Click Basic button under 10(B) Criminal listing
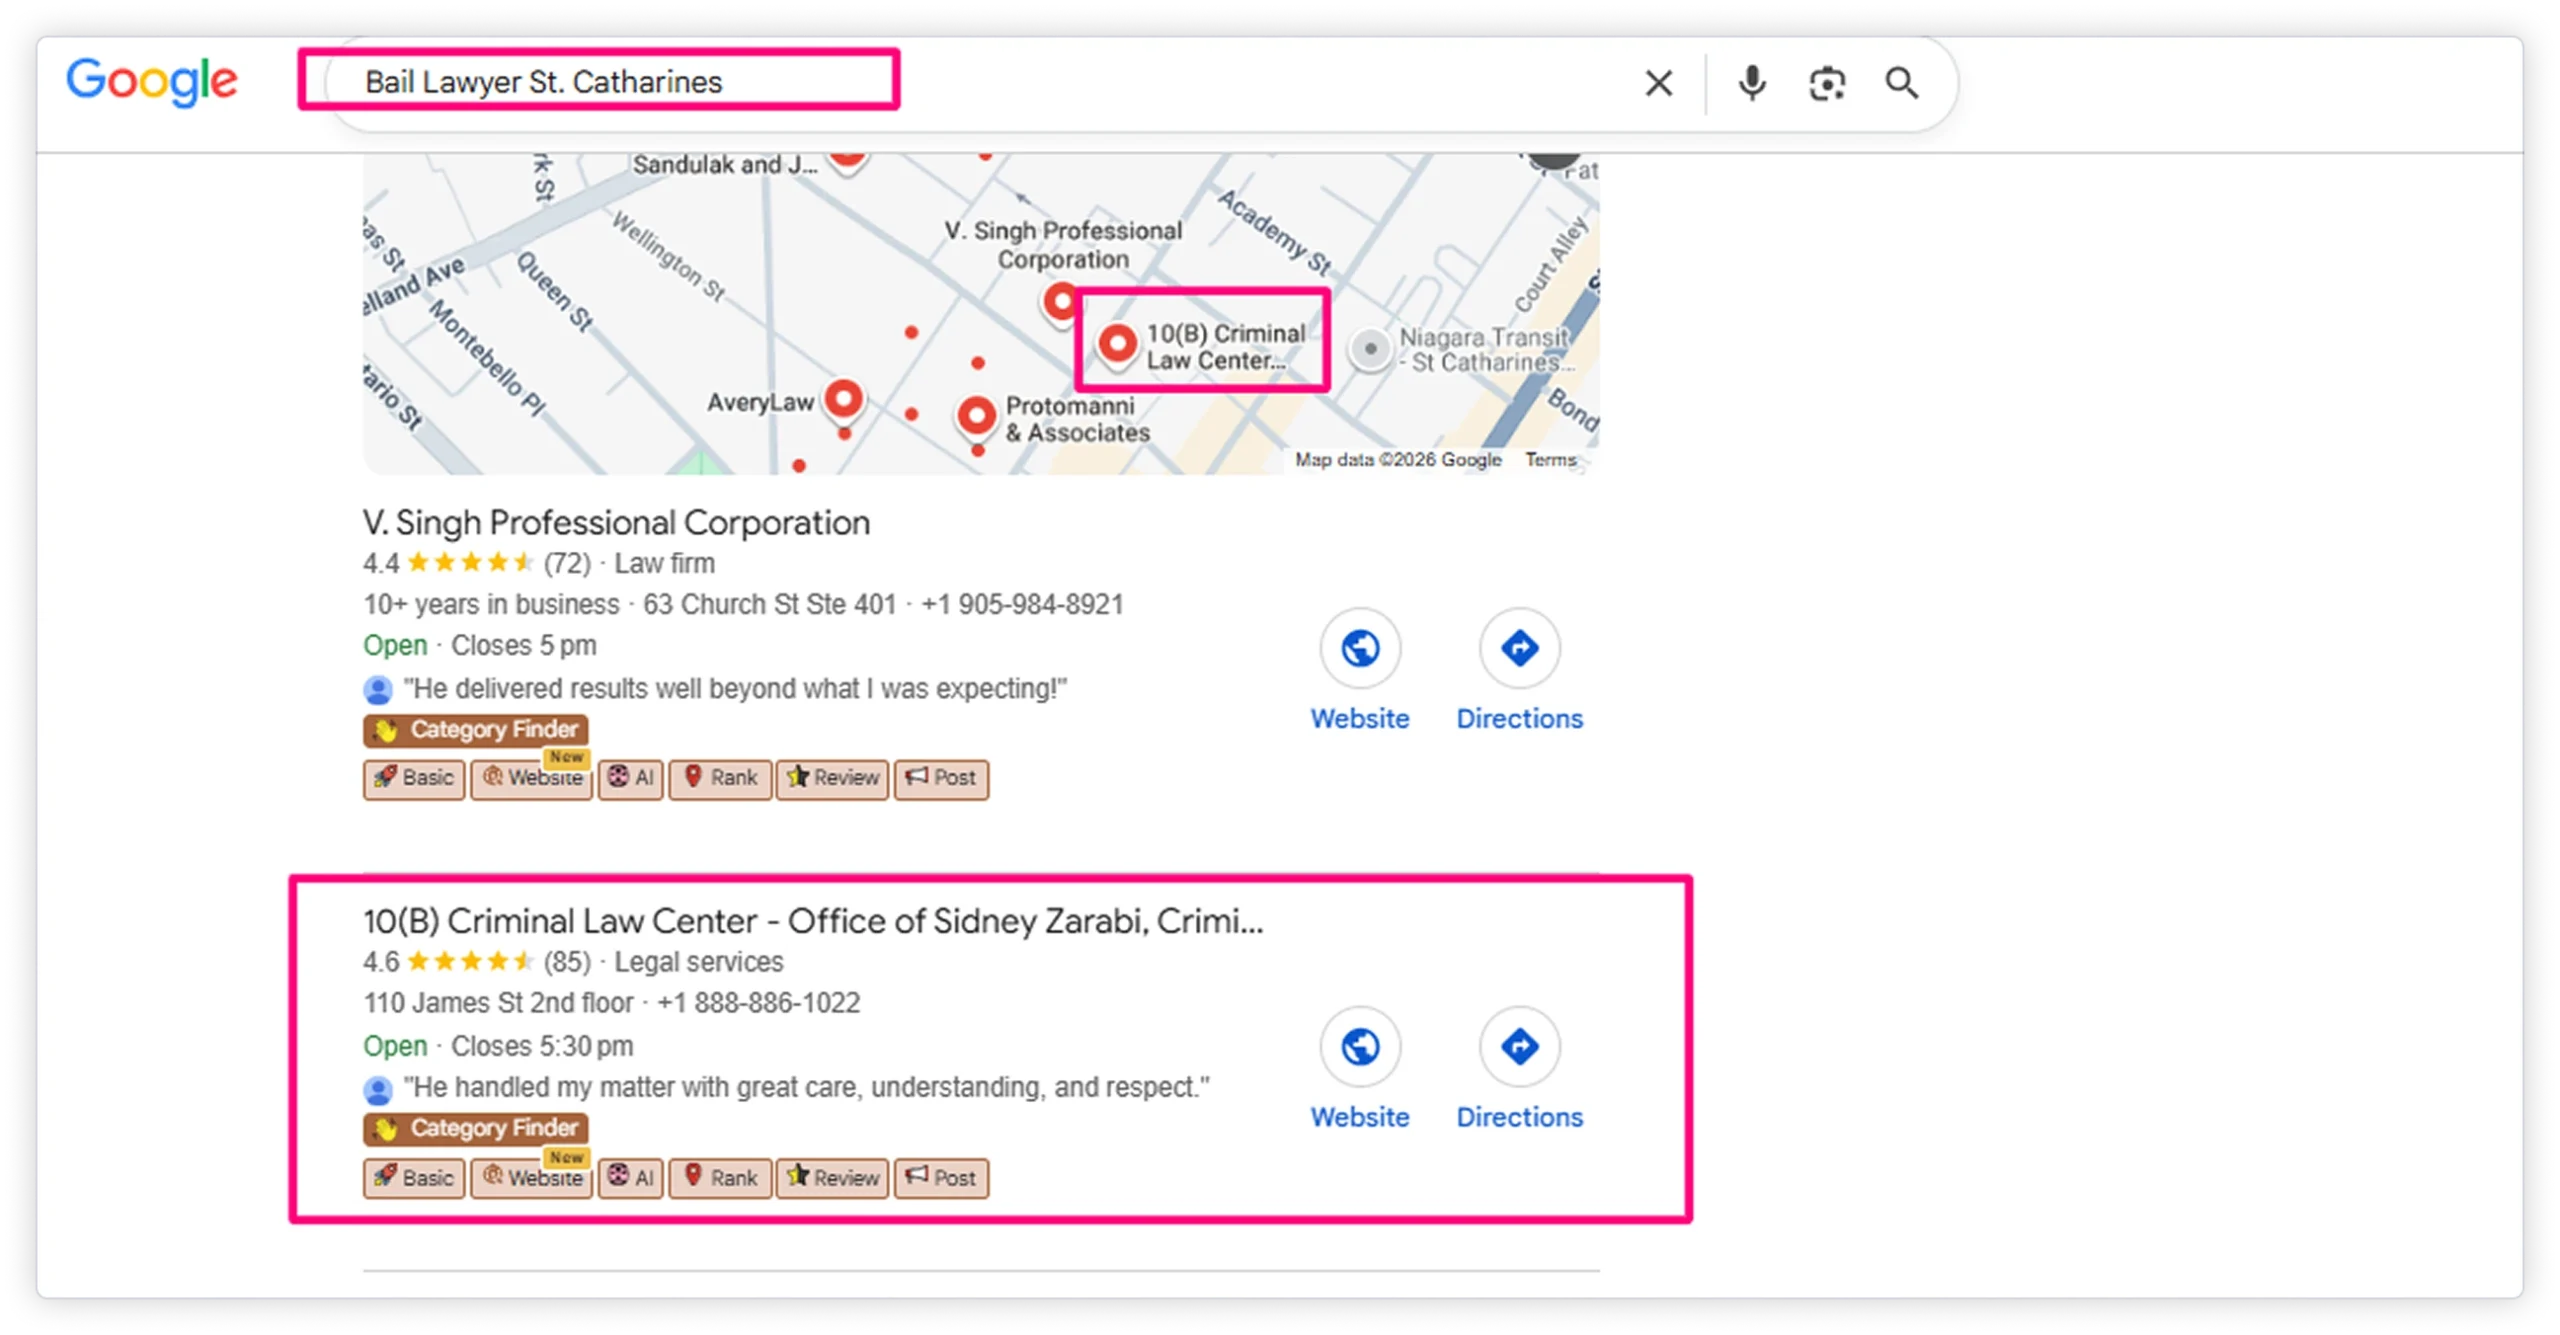Image resolution: width=2560 pixels, height=1335 pixels. tap(414, 1178)
